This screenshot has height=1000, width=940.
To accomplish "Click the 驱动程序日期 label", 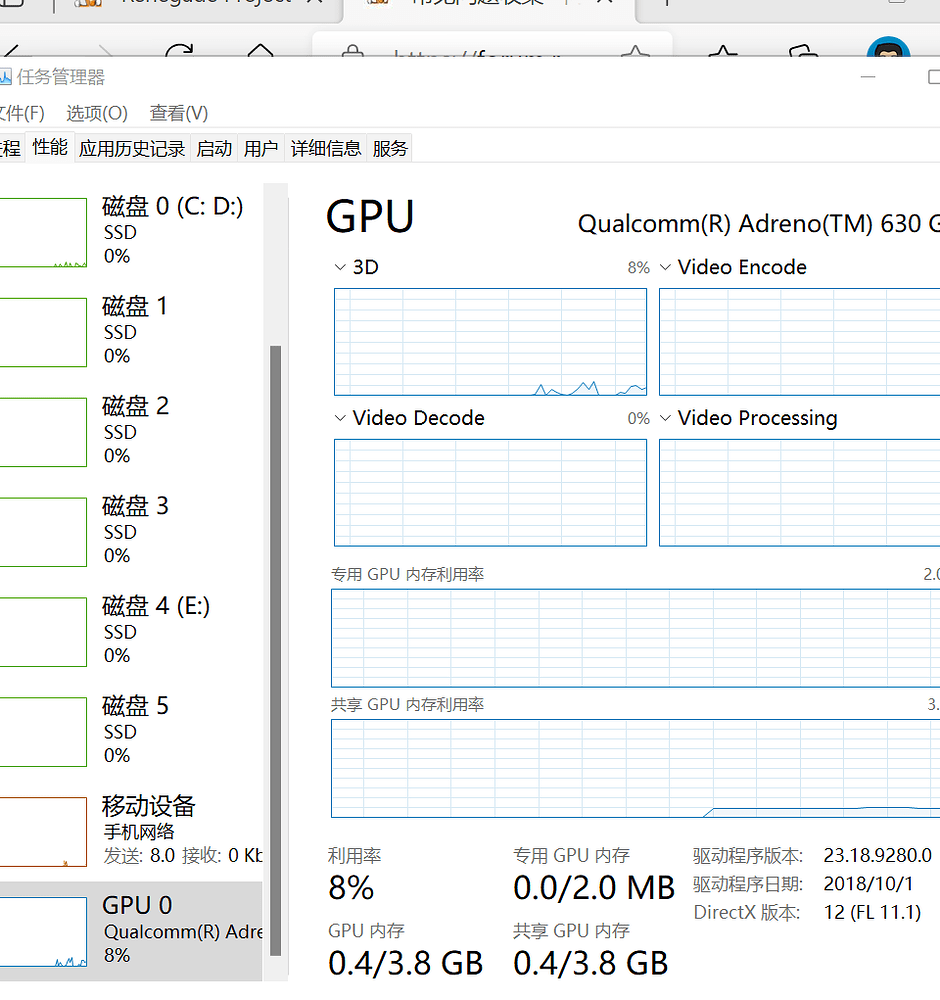I will 748,884.
